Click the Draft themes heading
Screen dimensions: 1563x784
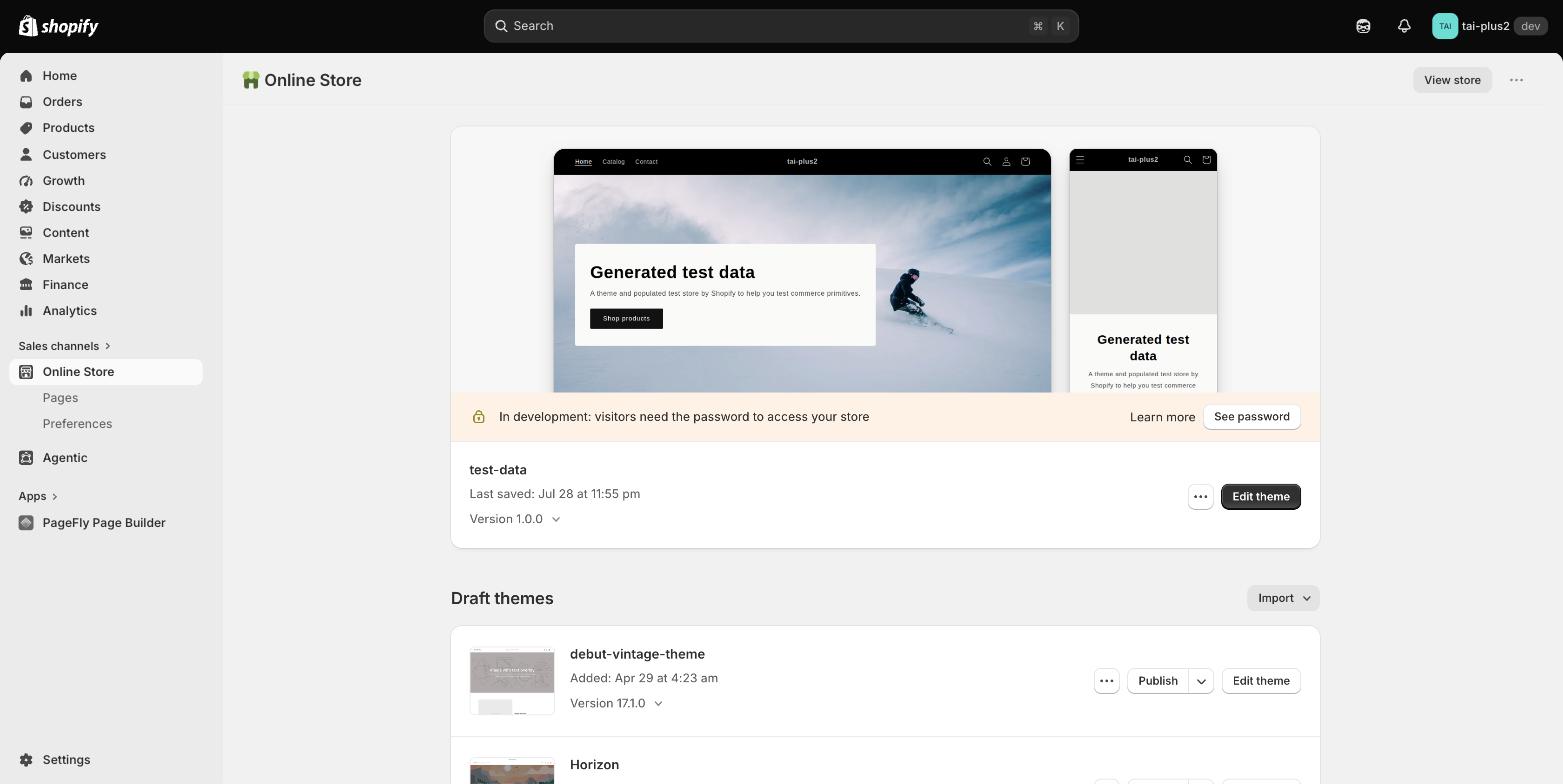pos(502,598)
